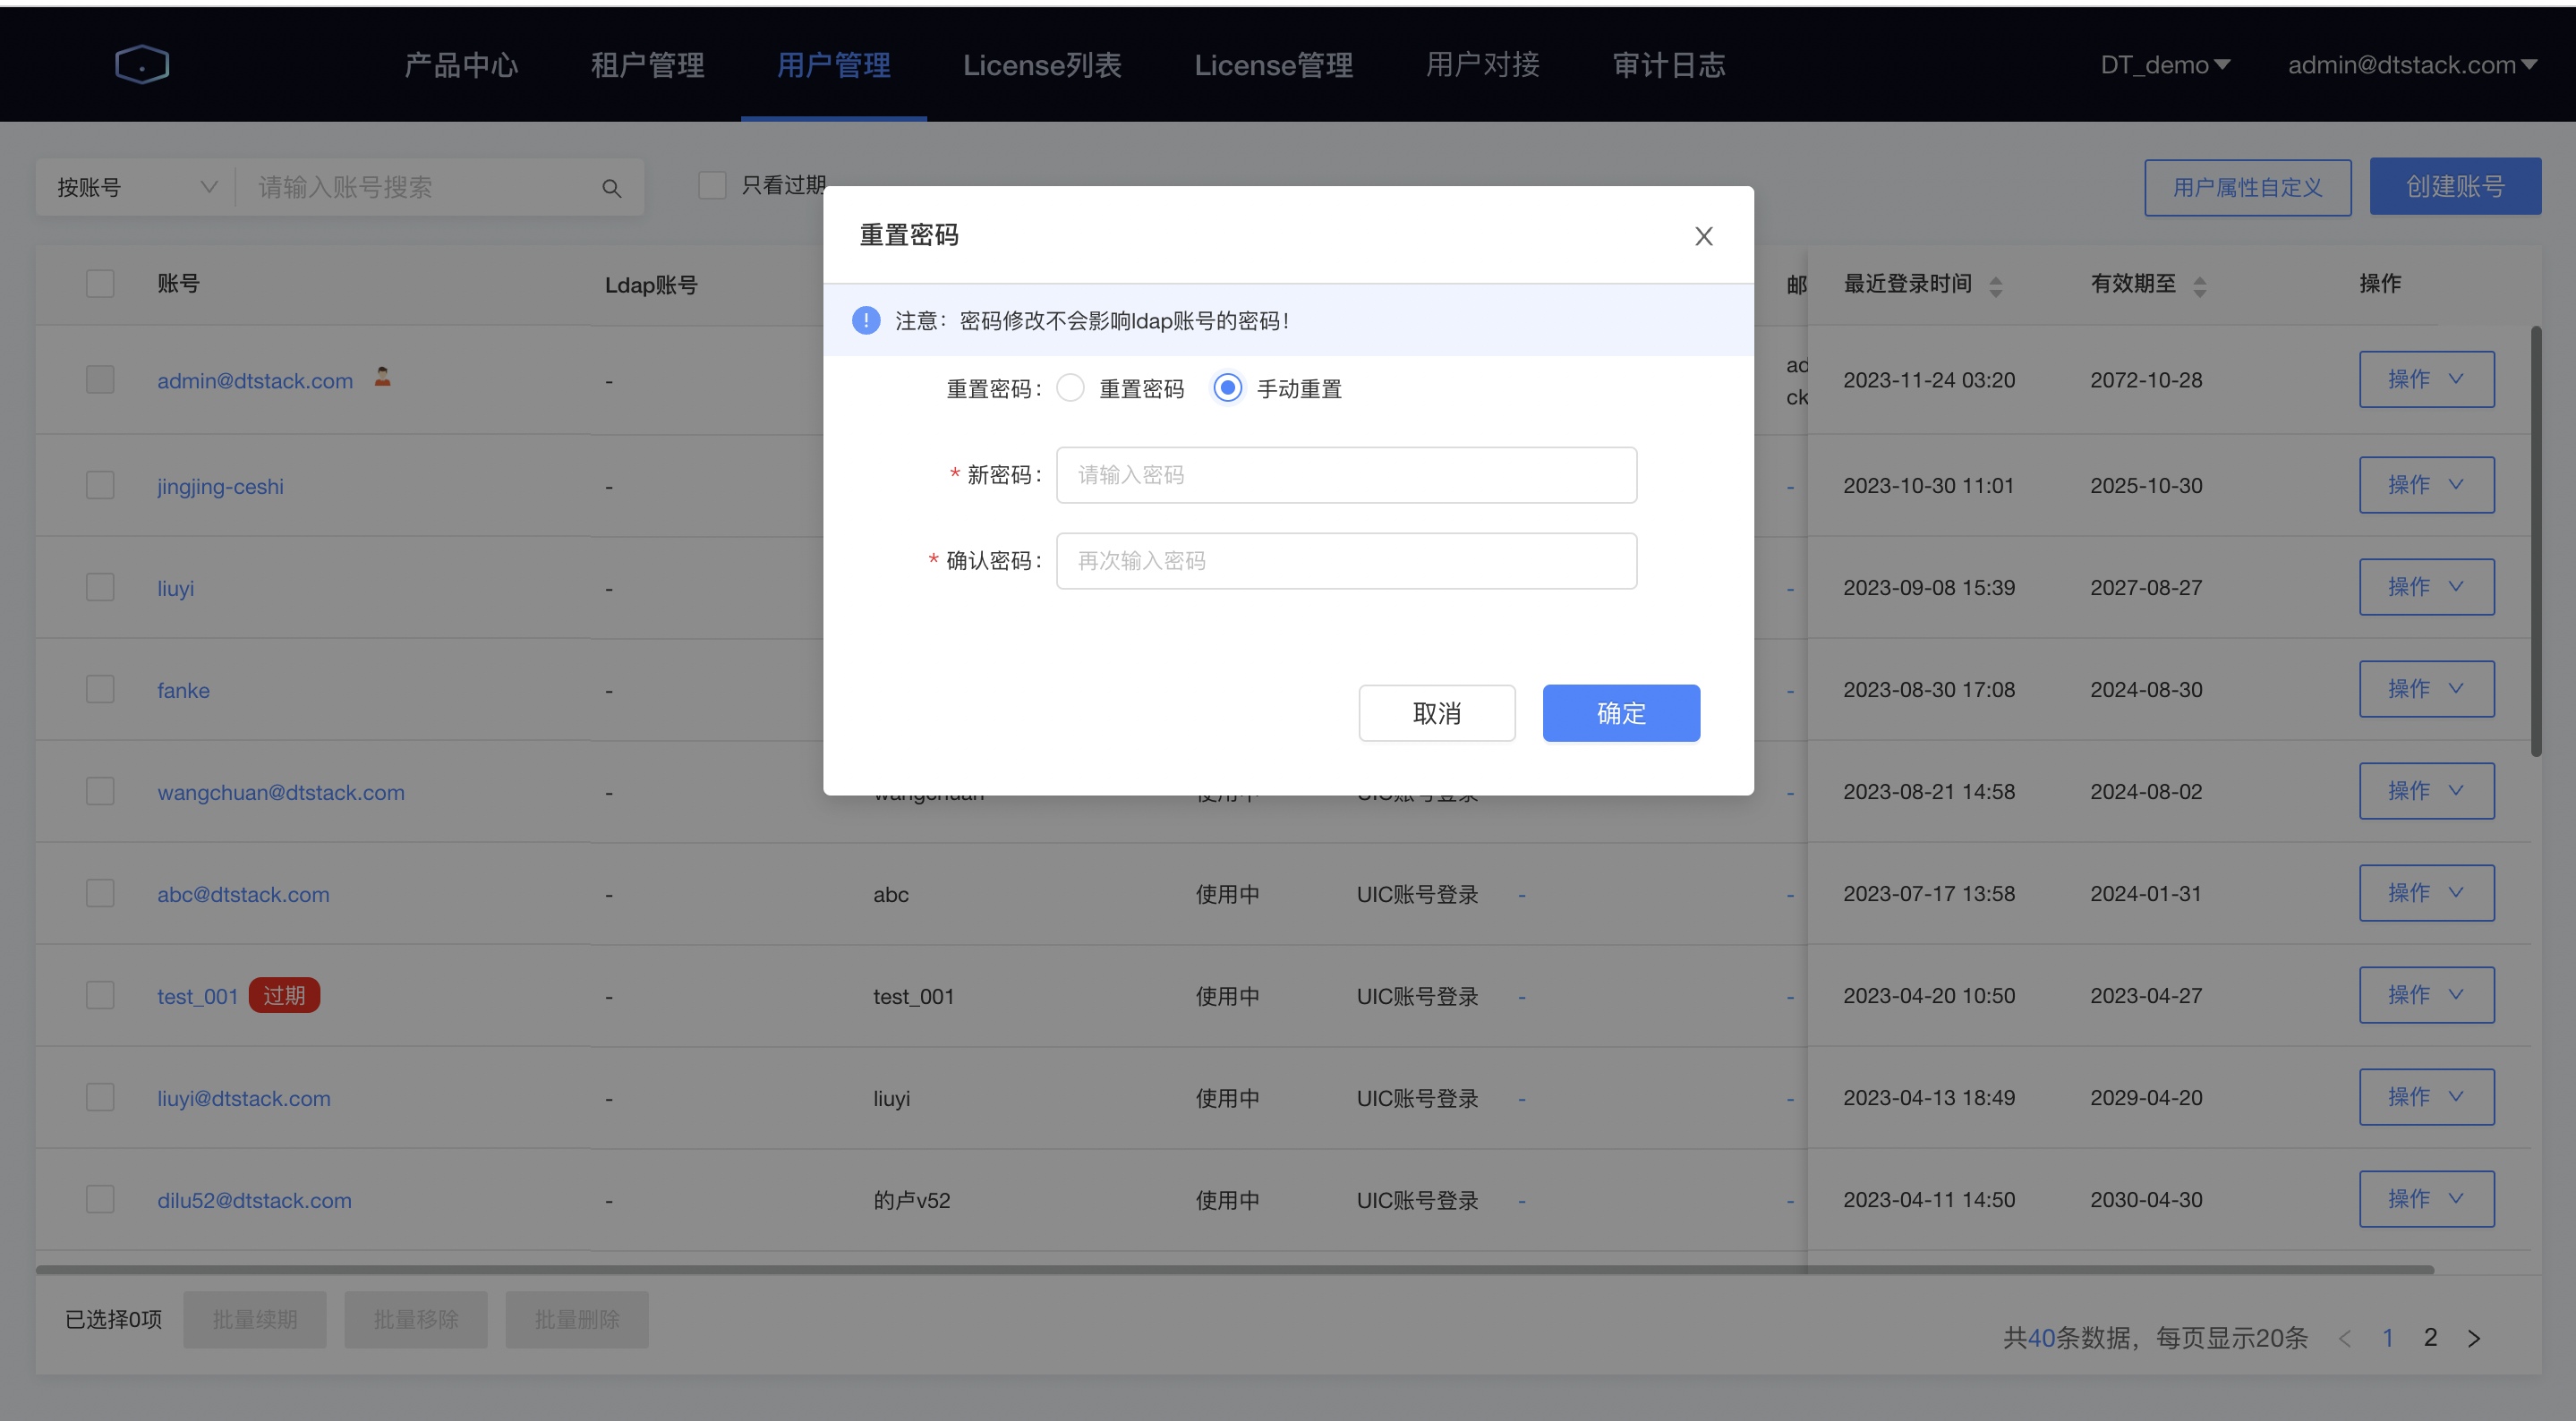Viewport: 2576px width, 1421px height.
Task: Click the 批量移除 button
Action: click(x=416, y=1320)
